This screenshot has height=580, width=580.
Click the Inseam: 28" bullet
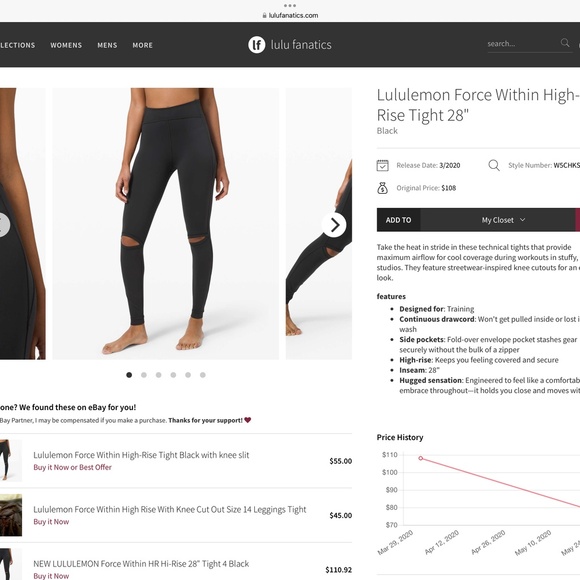coord(419,370)
